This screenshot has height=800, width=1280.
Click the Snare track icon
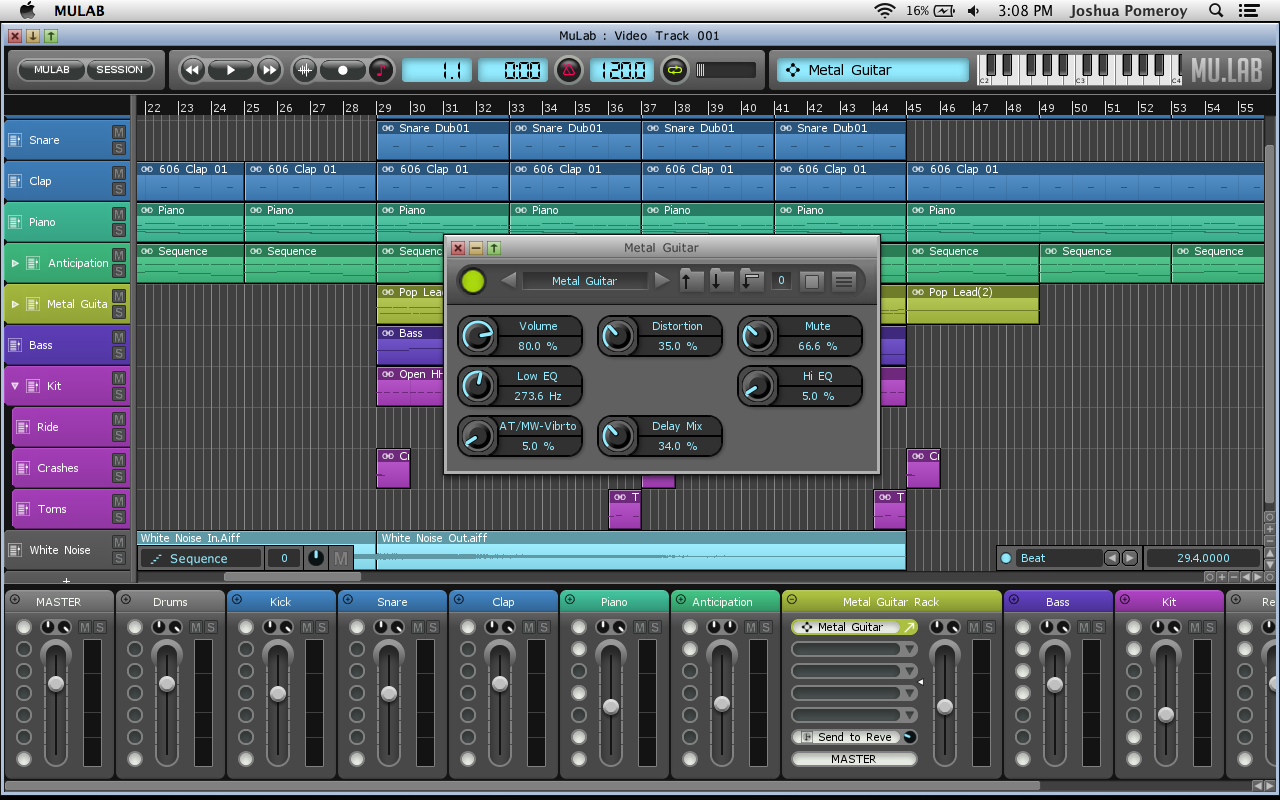tap(15, 140)
